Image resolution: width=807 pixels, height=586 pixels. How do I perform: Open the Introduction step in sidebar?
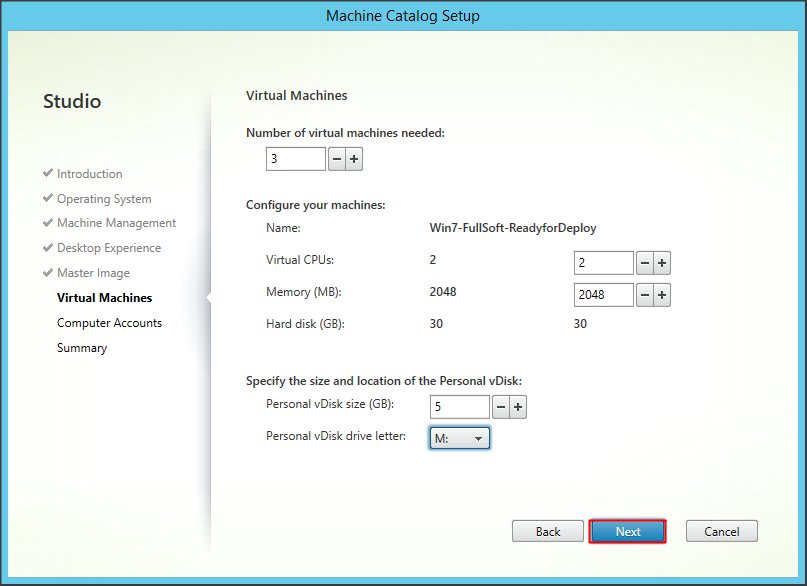click(x=89, y=174)
